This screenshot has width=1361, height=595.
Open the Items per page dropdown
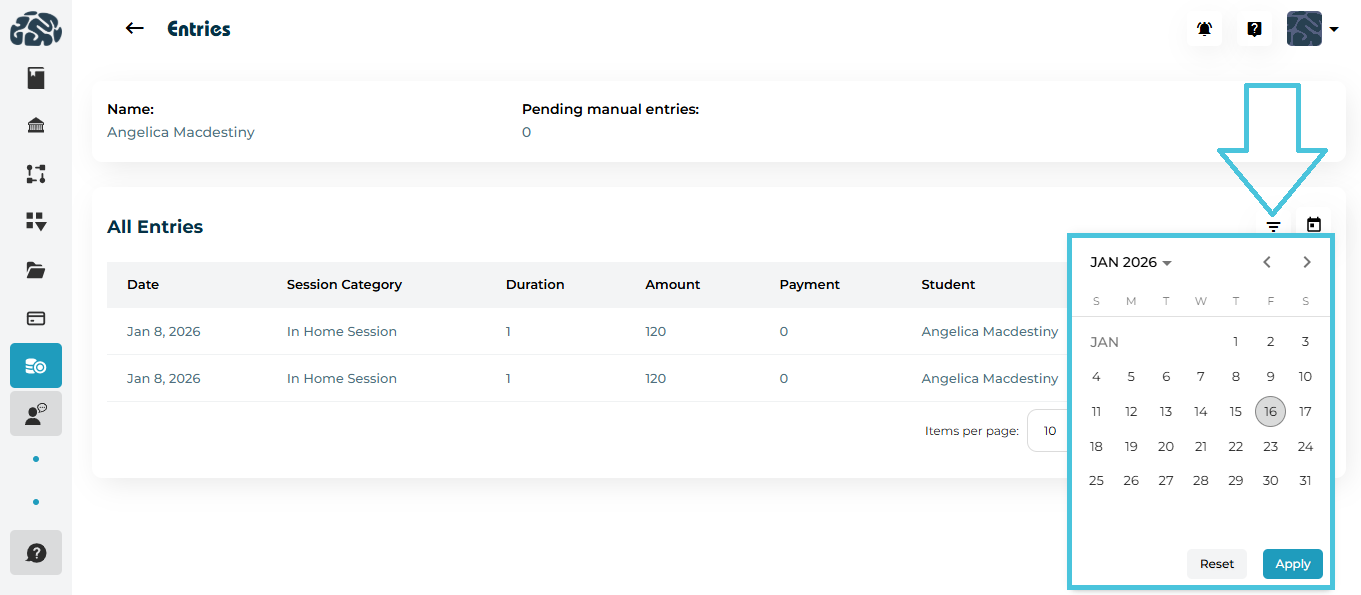click(x=1048, y=431)
